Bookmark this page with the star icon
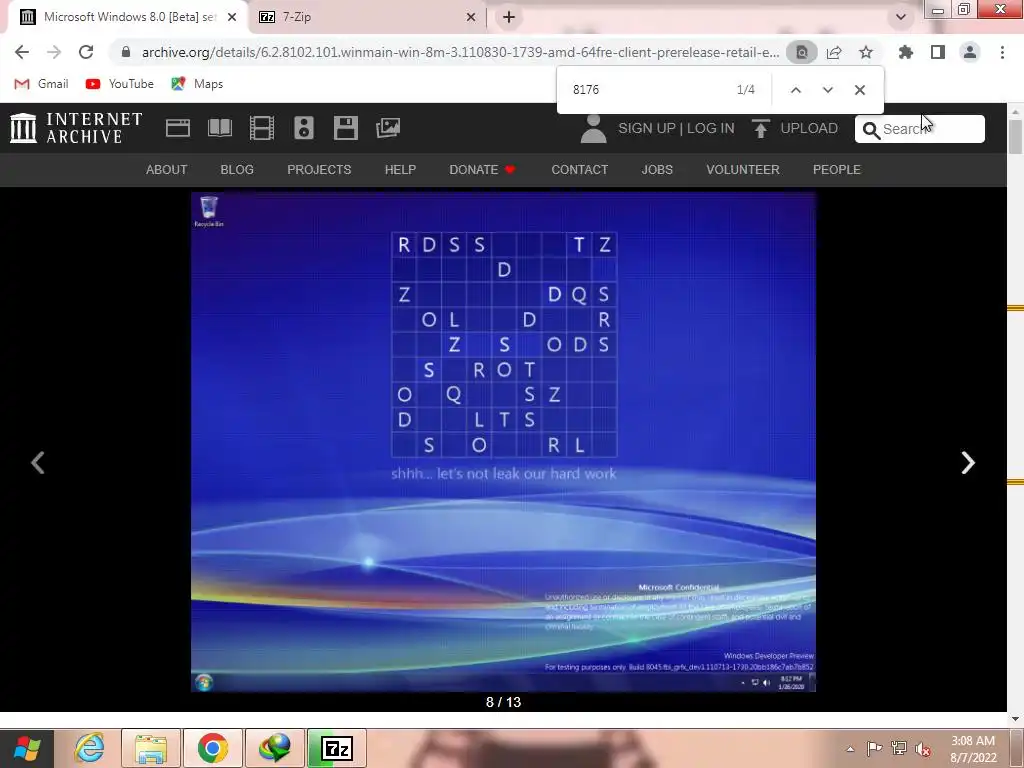1024x768 pixels. [866, 52]
